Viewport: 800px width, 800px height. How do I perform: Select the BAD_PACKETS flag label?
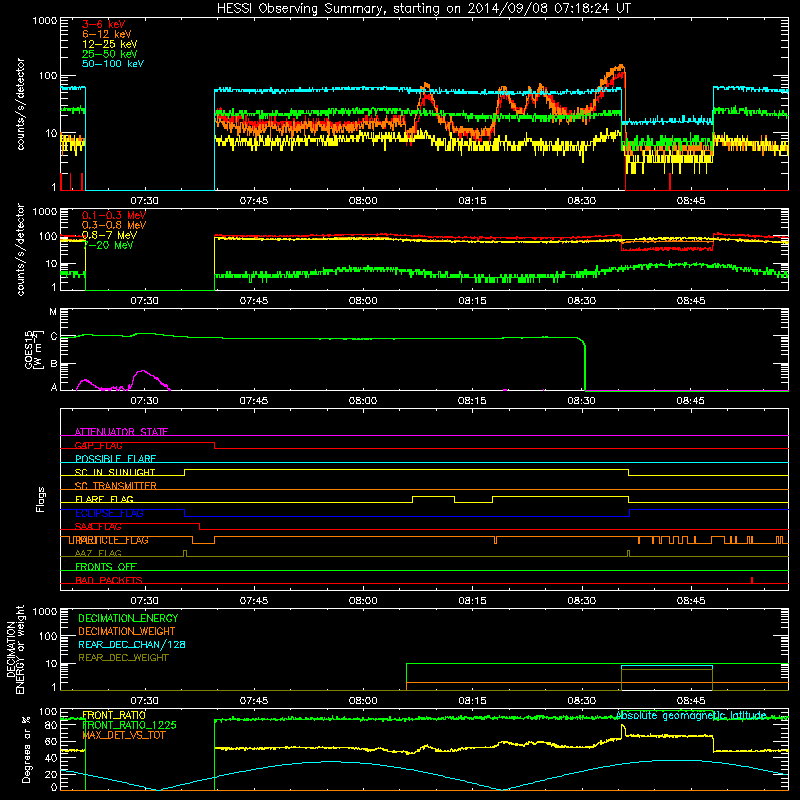coord(109,580)
